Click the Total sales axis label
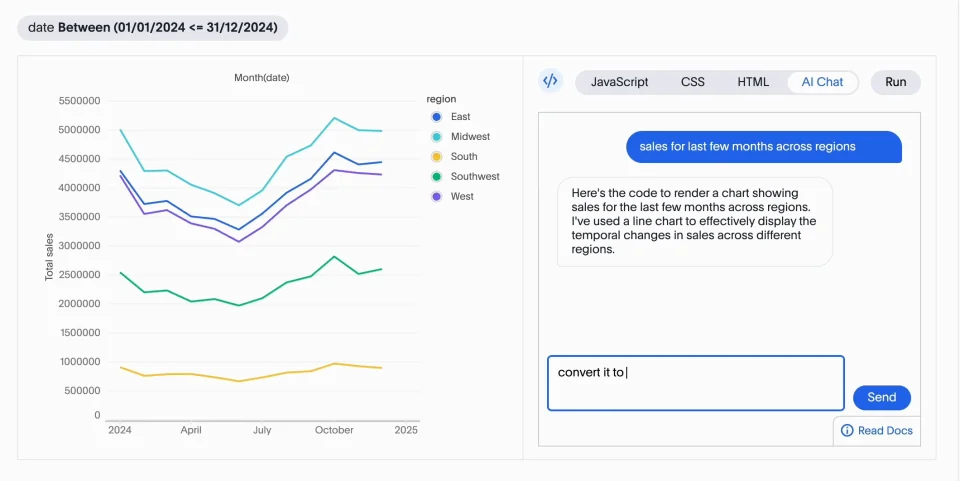 point(49,256)
